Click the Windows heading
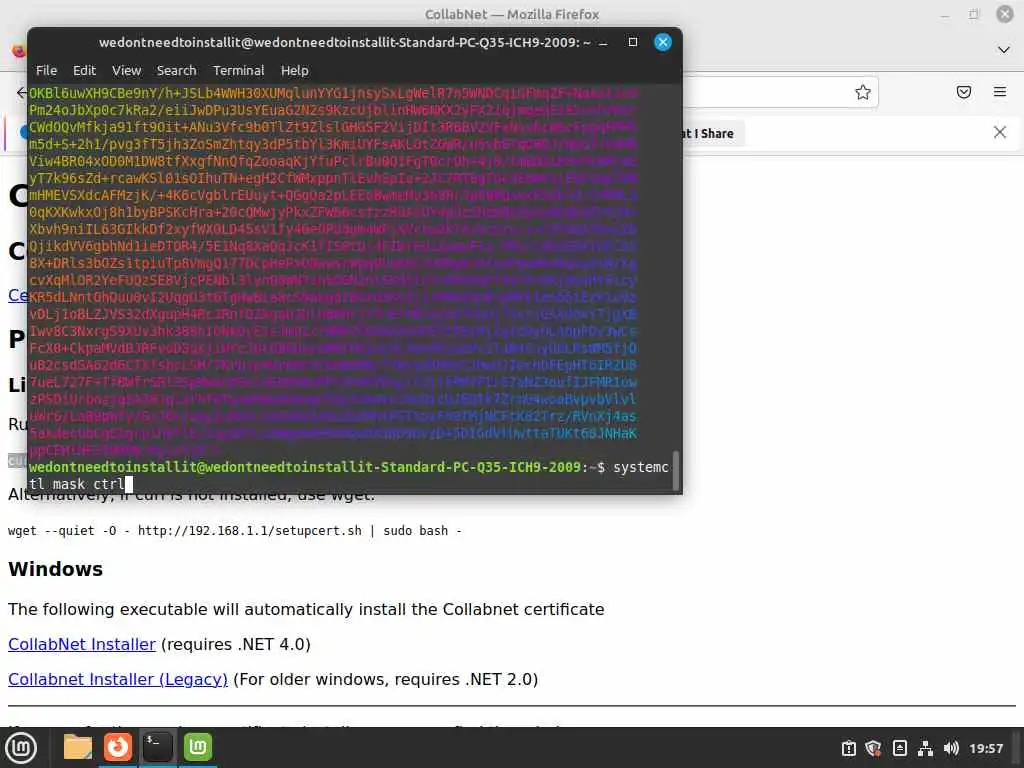The image size is (1024, 768). (56, 569)
